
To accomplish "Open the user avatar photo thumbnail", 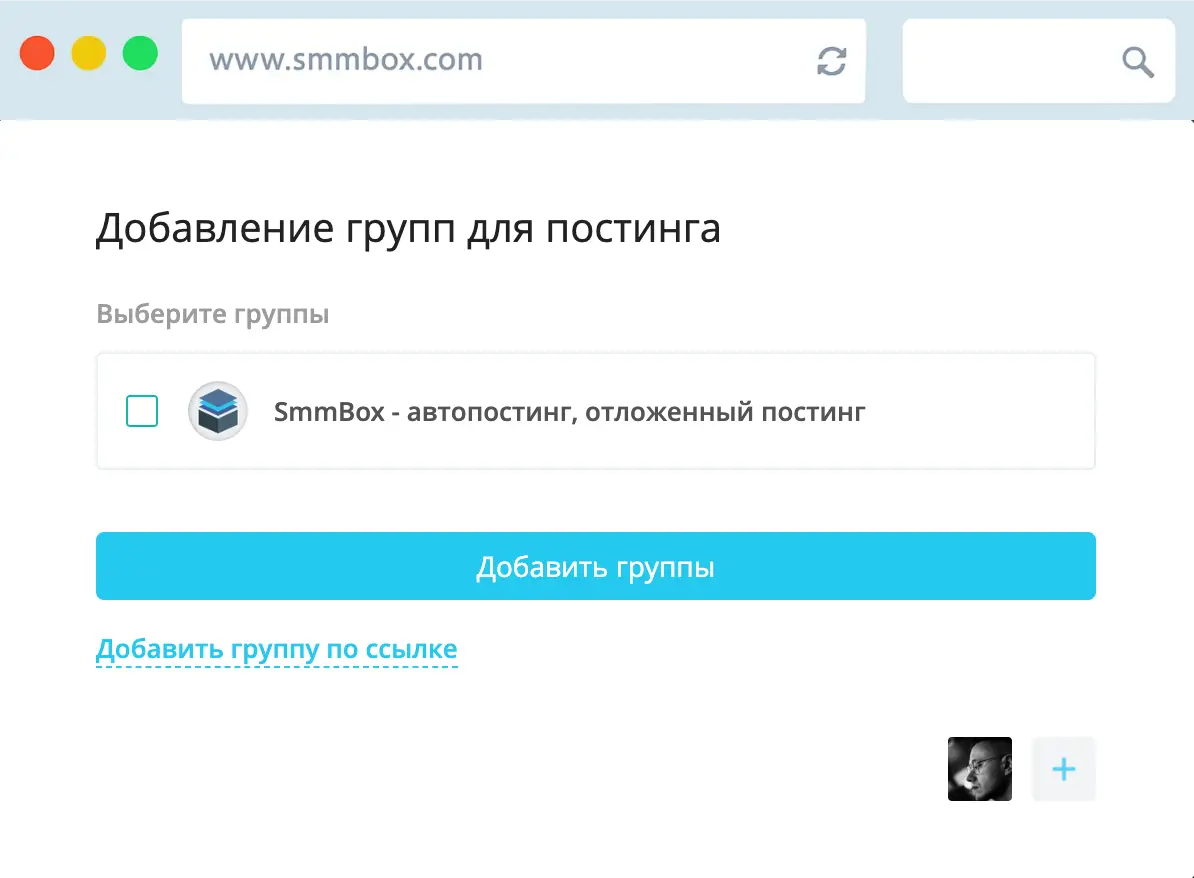I will tap(980, 769).
